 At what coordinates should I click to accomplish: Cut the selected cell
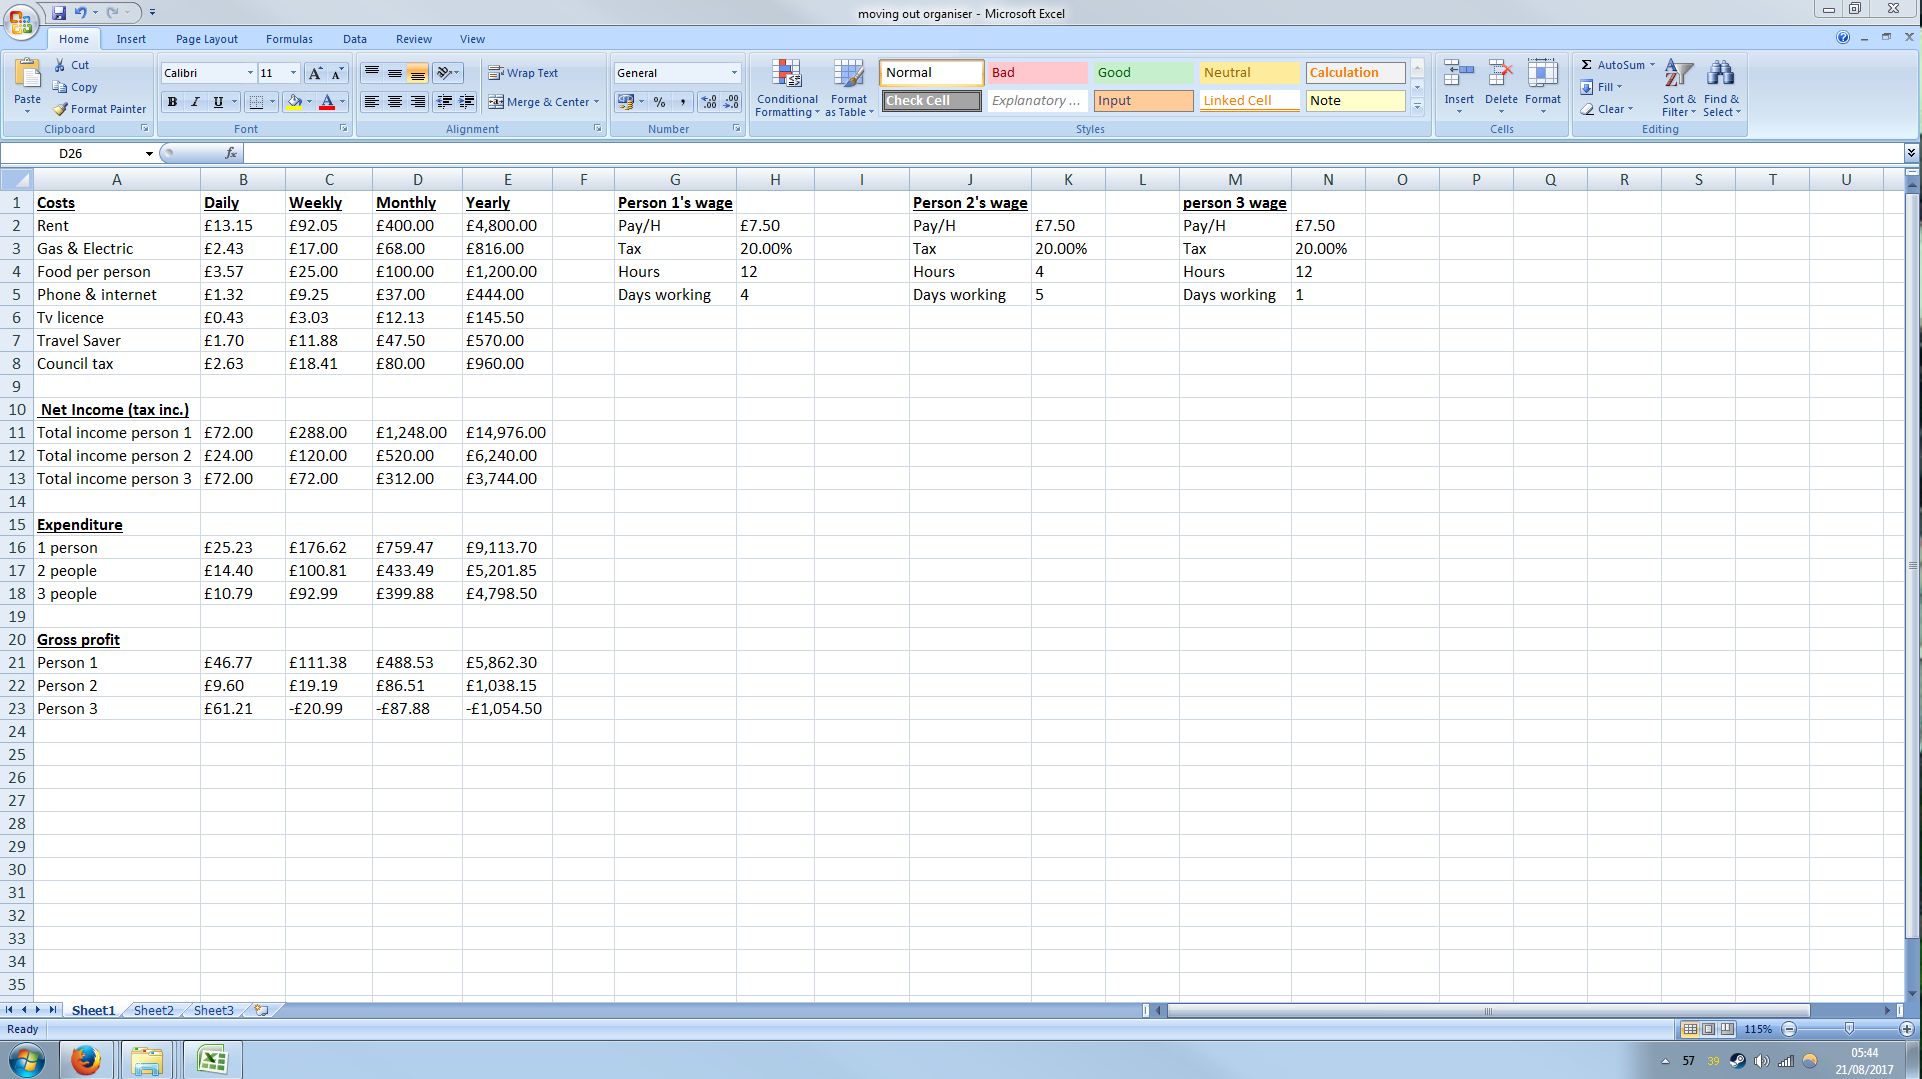pyautogui.click(x=71, y=65)
